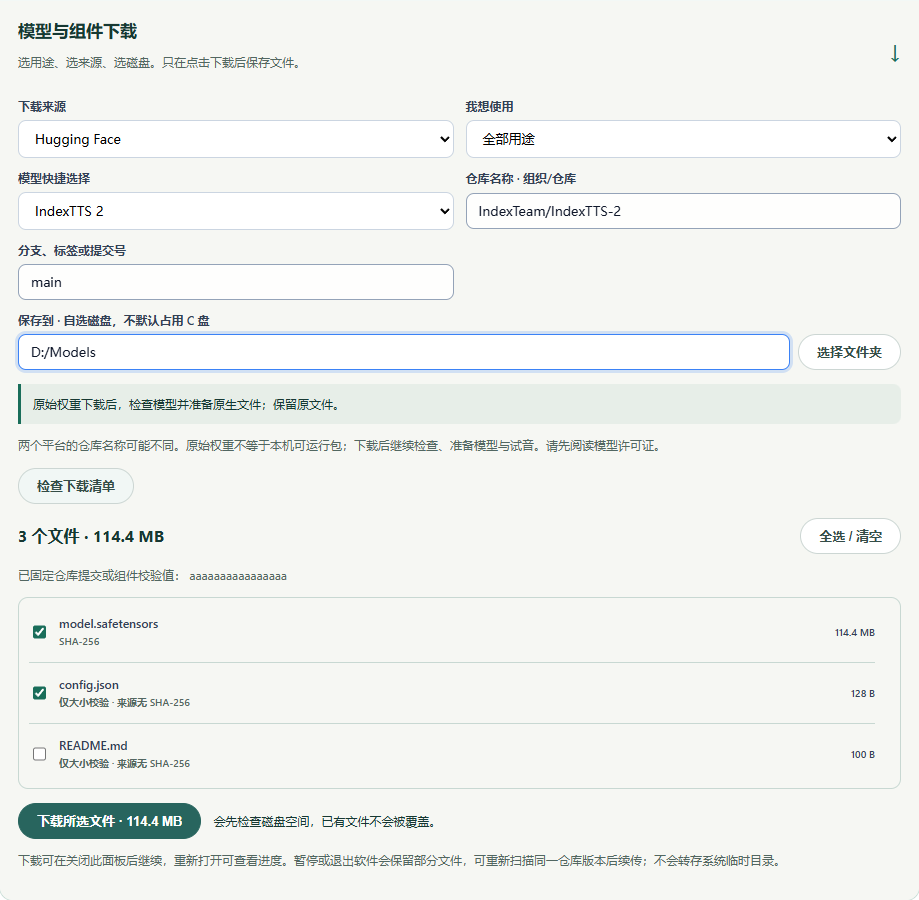The height and width of the screenshot is (900, 919).
Task: Expand the 模型快捷选择 IndexTTS 2 dropdown
Action: click(236, 211)
